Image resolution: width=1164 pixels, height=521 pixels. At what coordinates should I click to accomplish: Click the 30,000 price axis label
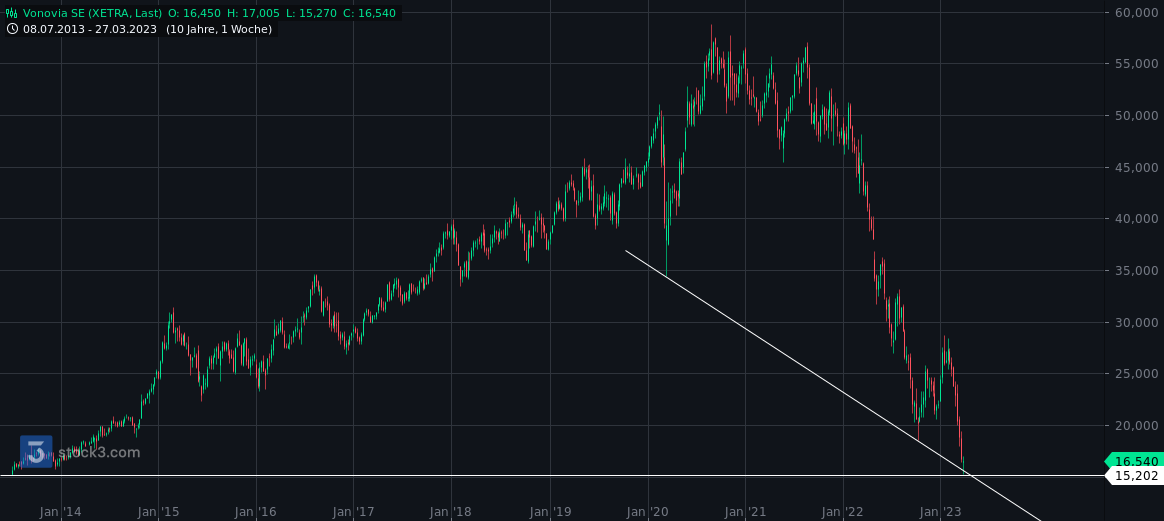[1137, 322]
